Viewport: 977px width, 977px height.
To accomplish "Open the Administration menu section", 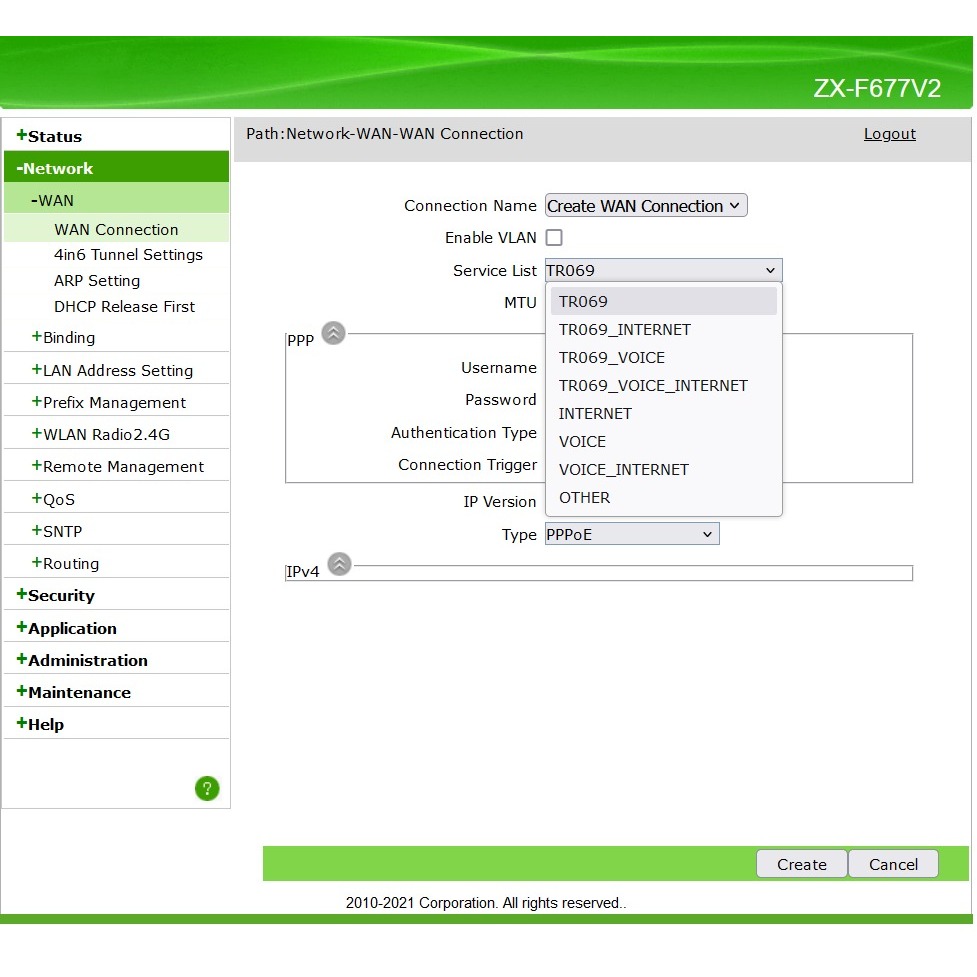I will click(87, 661).
